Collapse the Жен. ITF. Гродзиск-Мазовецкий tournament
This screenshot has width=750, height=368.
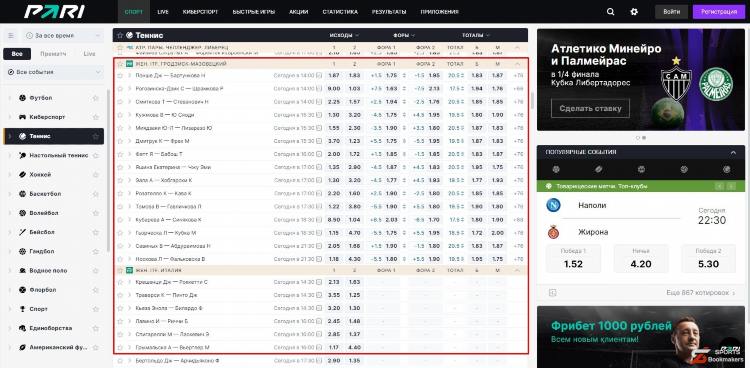517,64
